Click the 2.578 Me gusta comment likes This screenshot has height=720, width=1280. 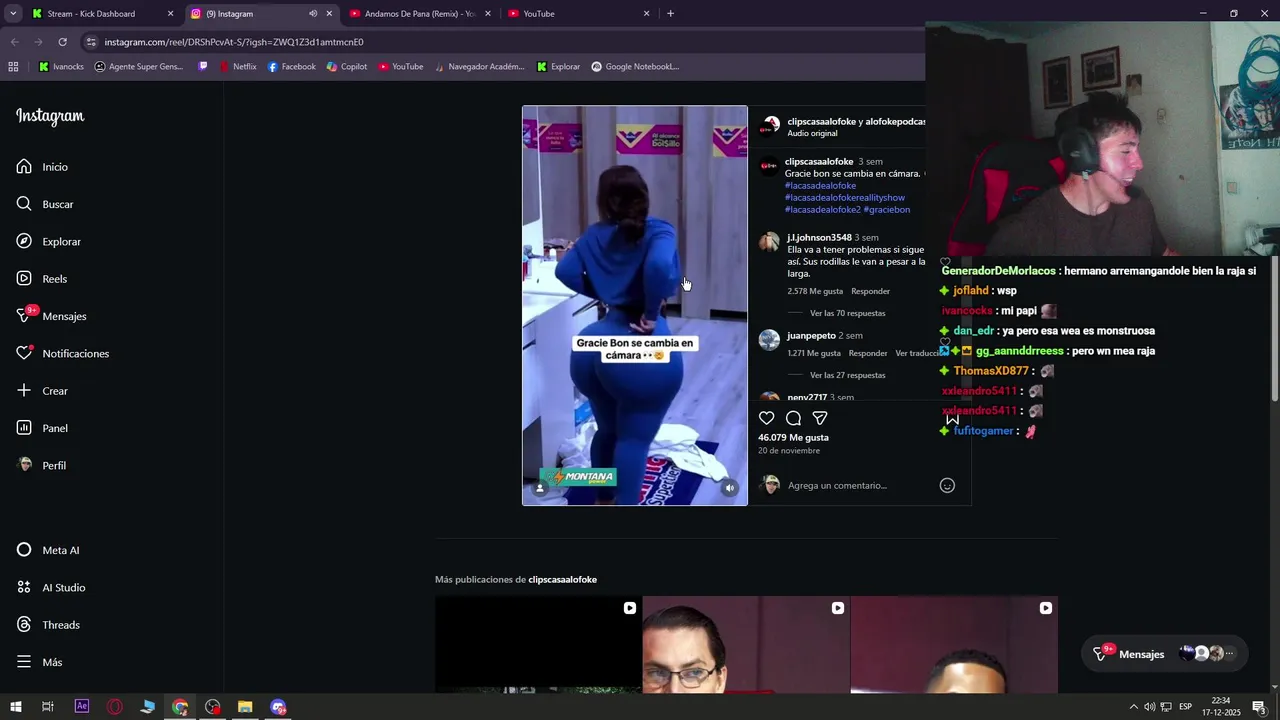point(815,291)
